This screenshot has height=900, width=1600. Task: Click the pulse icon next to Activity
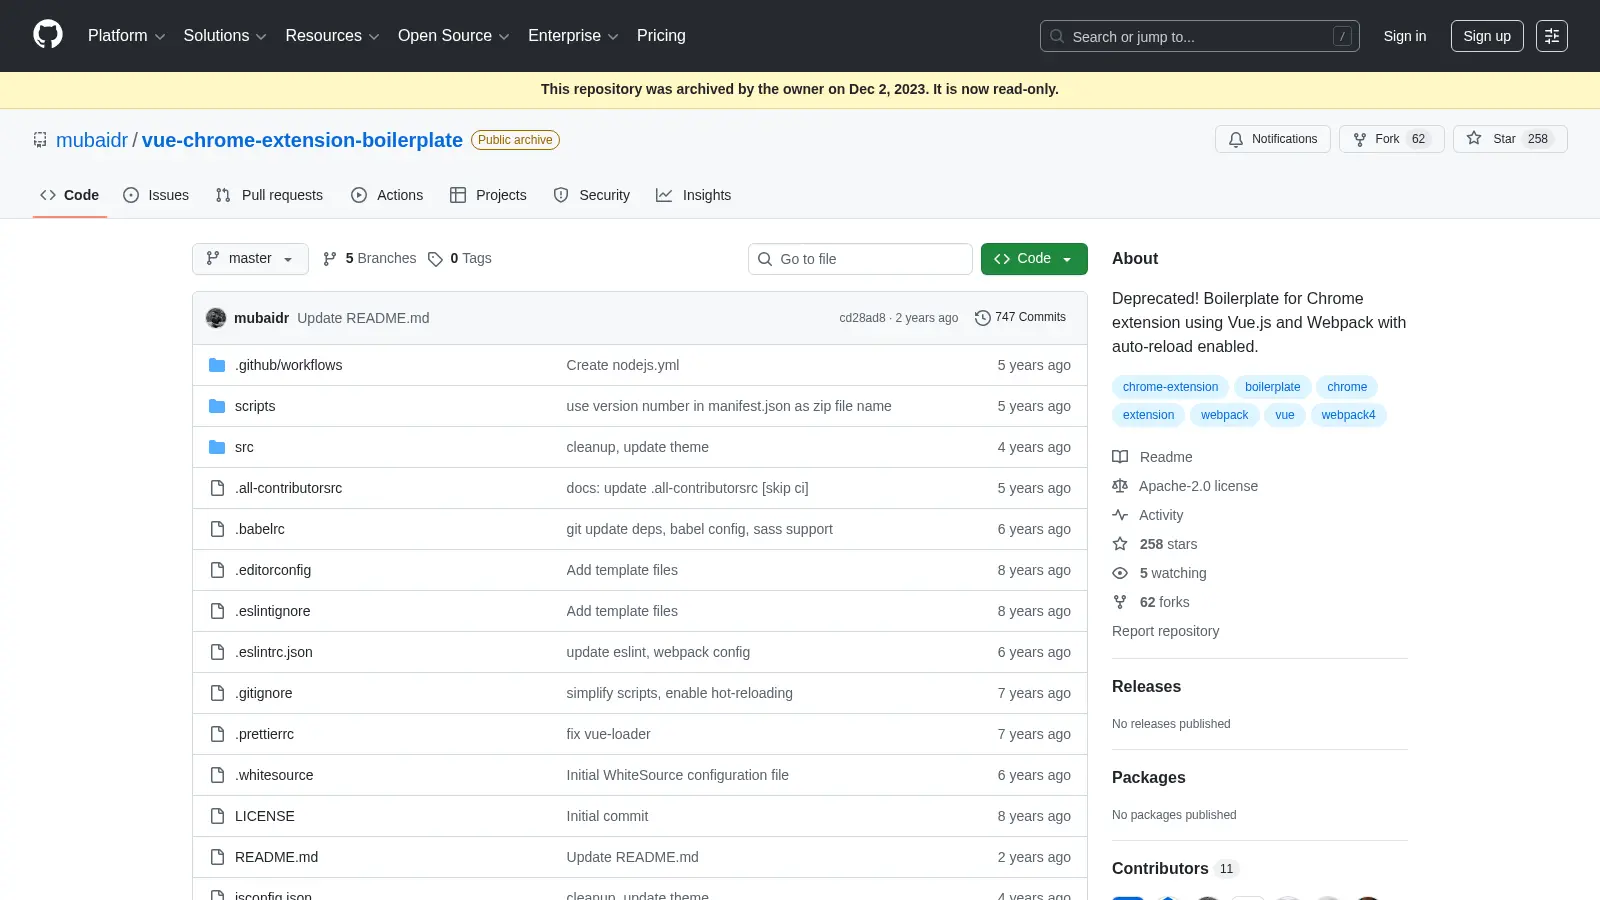coord(1120,515)
